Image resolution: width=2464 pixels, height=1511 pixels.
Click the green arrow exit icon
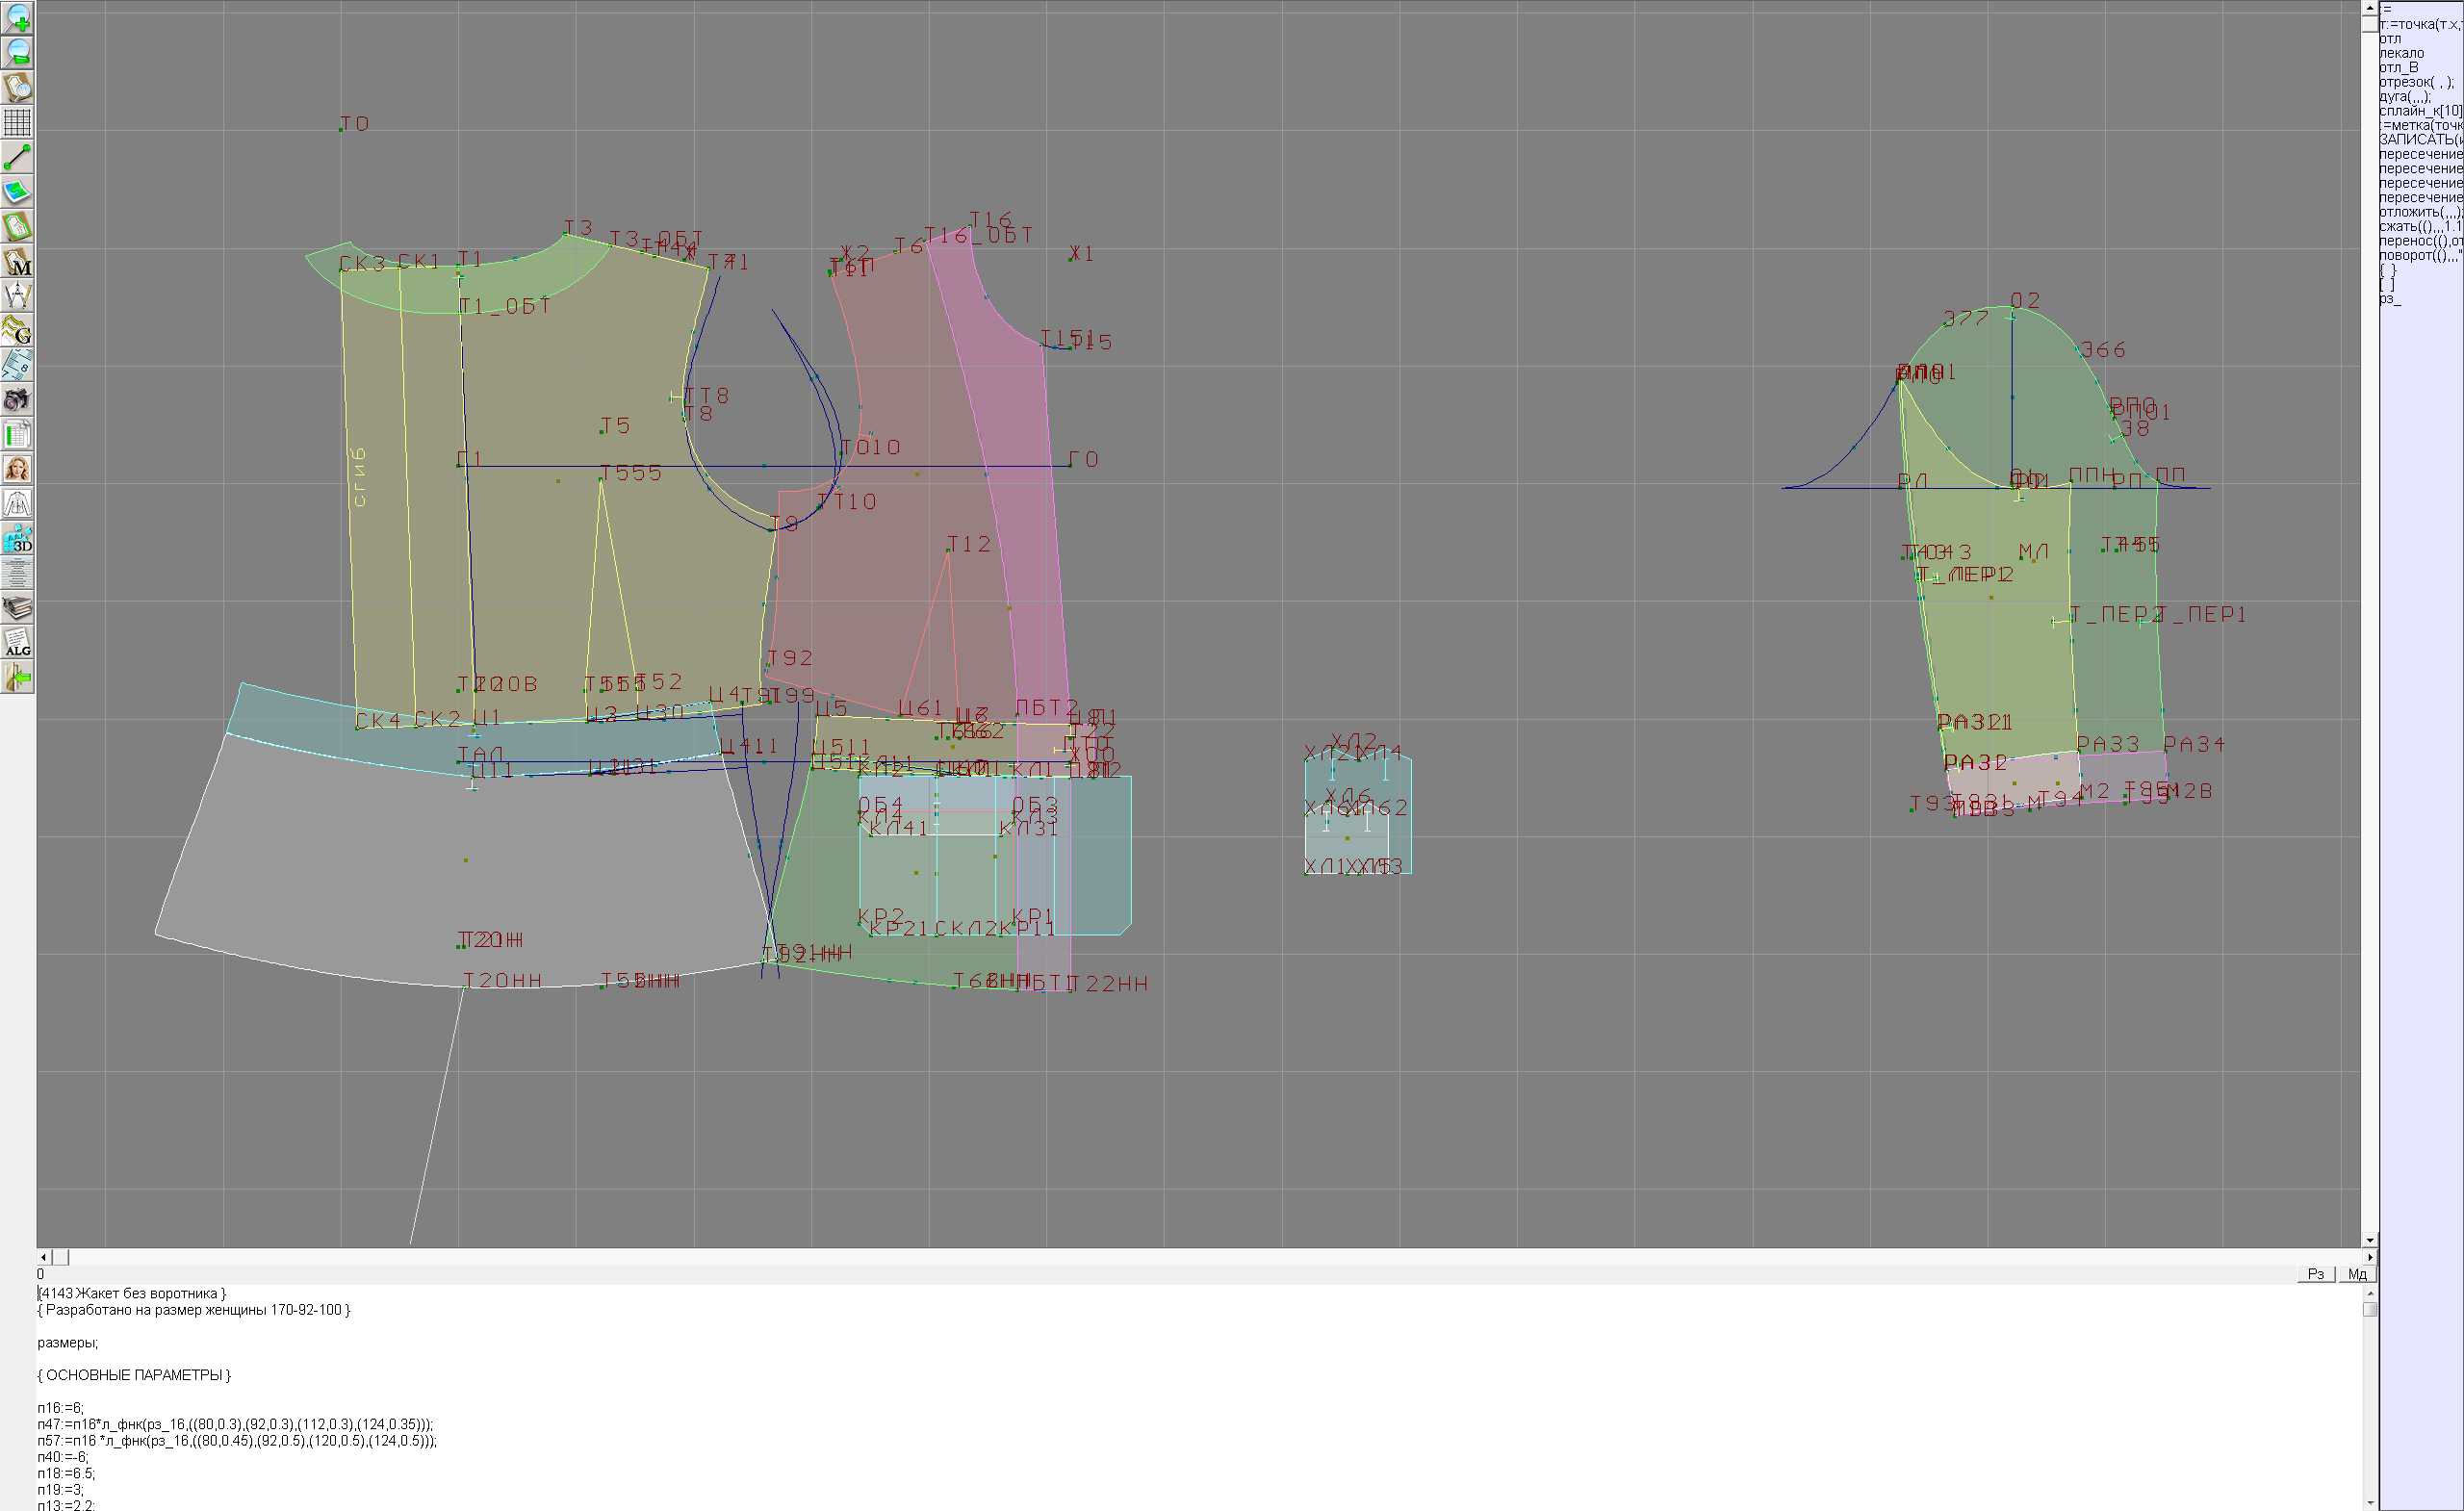[17, 678]
